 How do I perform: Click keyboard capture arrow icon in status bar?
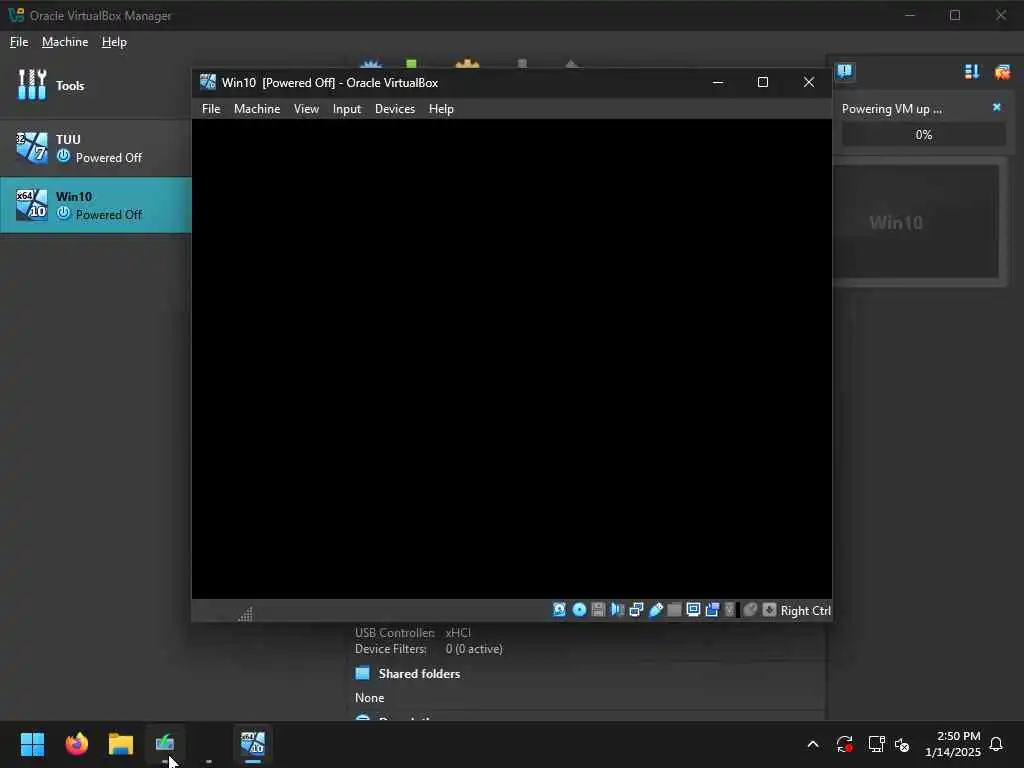[x=769, y=610]
